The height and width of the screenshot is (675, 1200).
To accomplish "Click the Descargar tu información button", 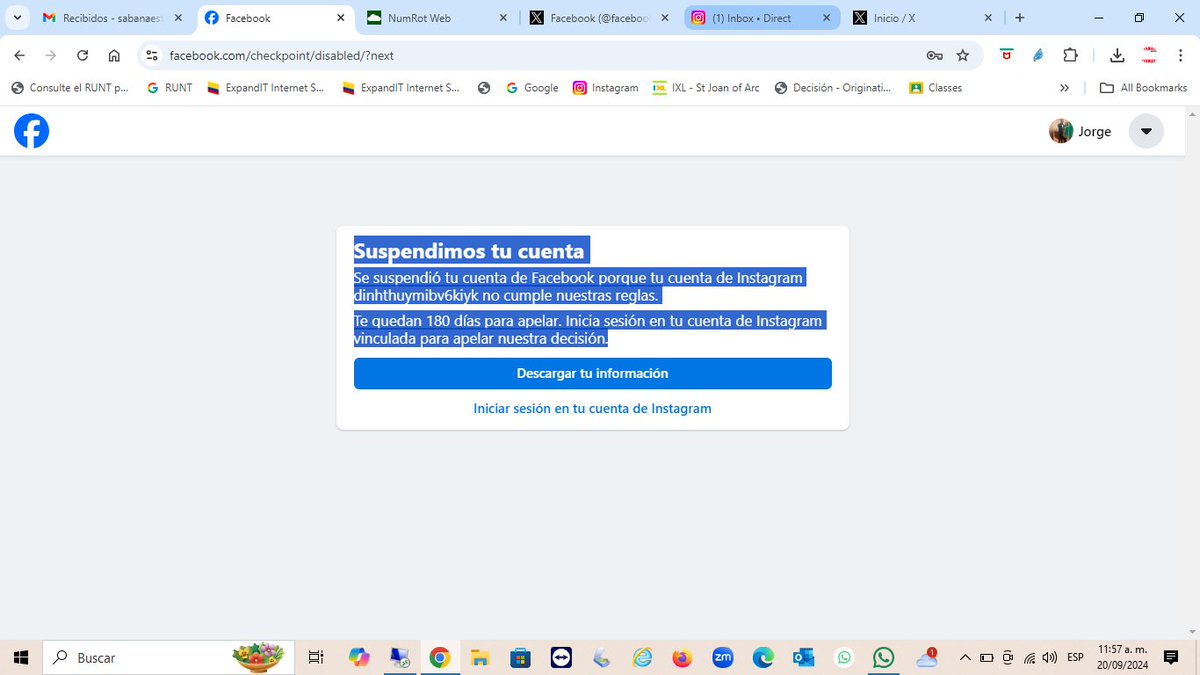I will [x=592, y=373].
